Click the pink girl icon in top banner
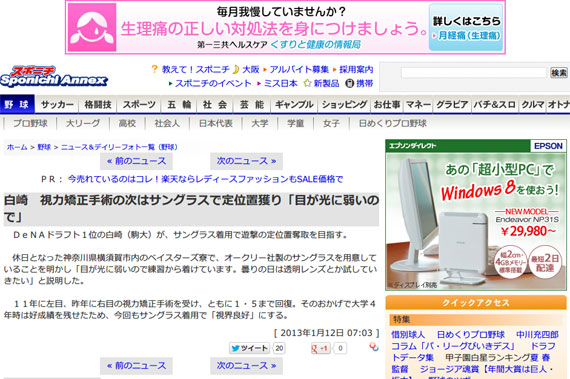Image resolution: width=570 pixels, height=379 pixels. click(x=92, y=28)
